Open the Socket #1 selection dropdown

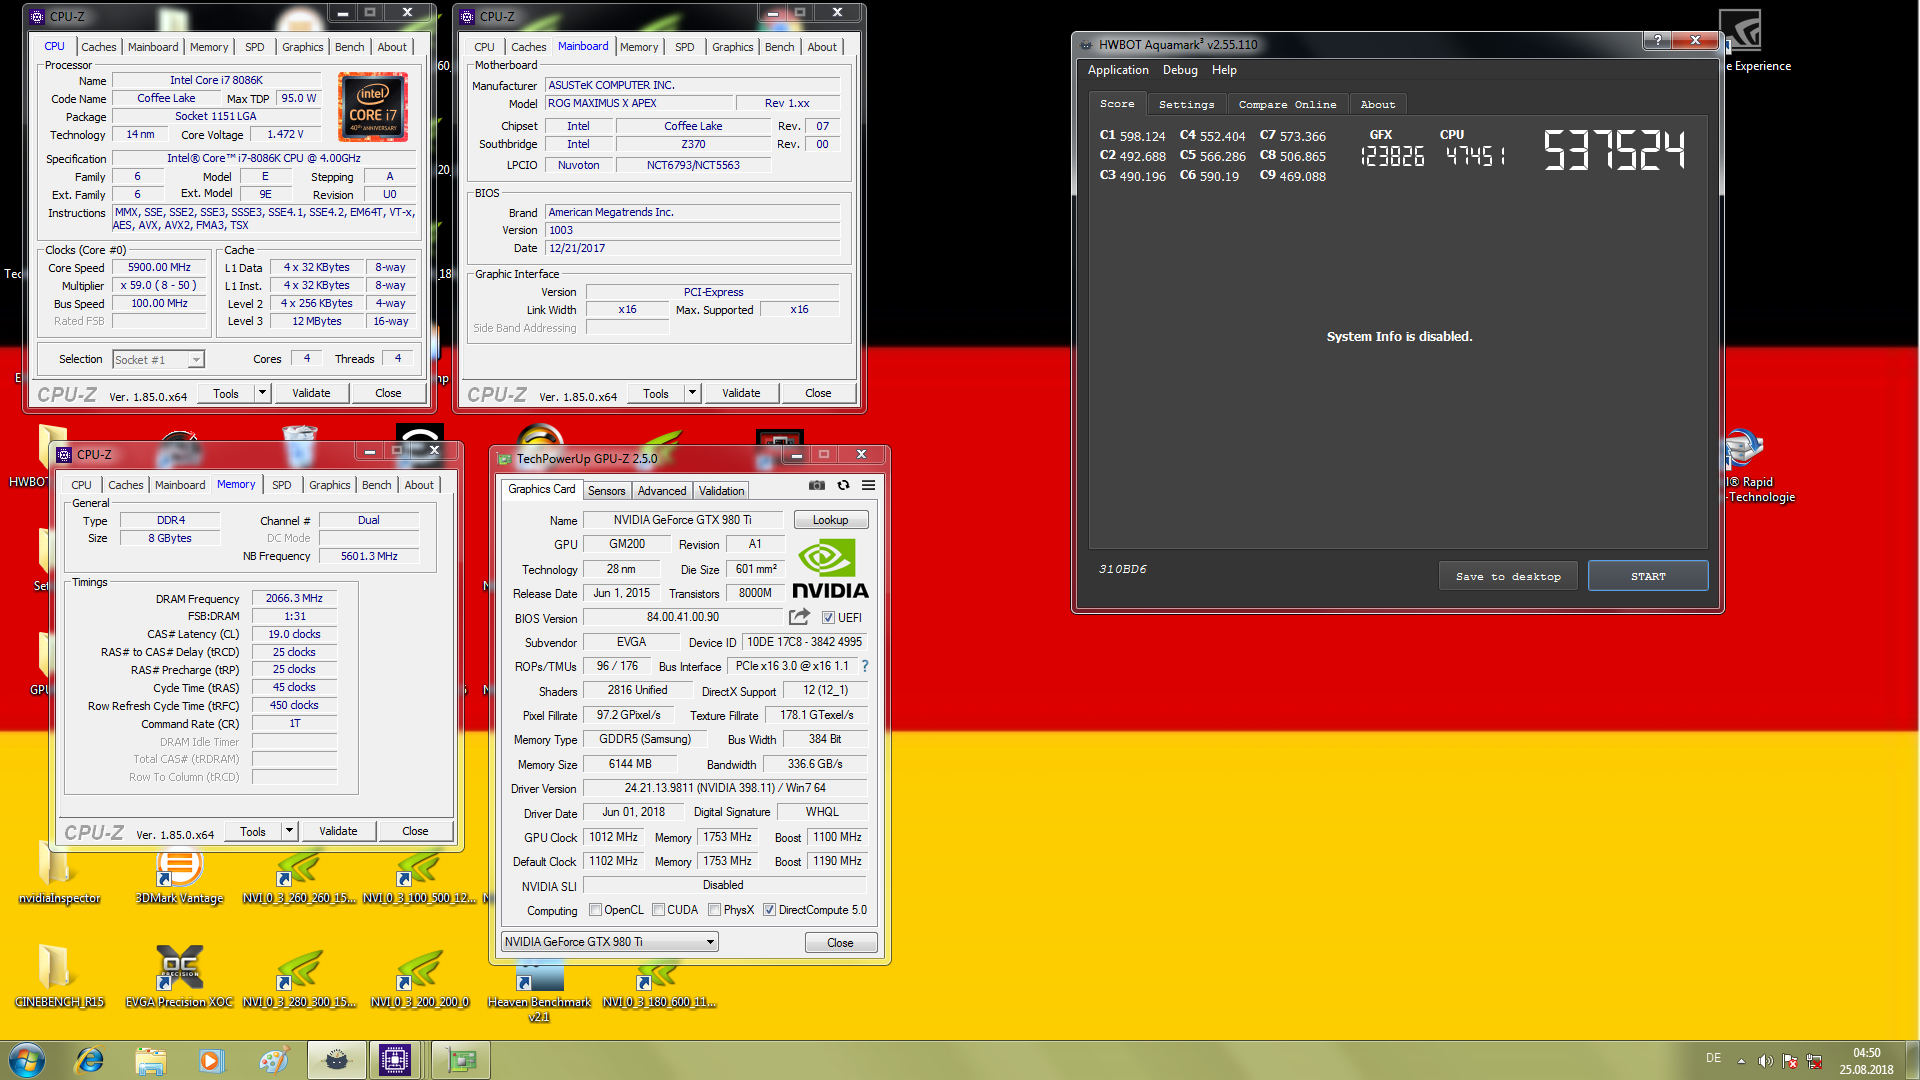158,360
